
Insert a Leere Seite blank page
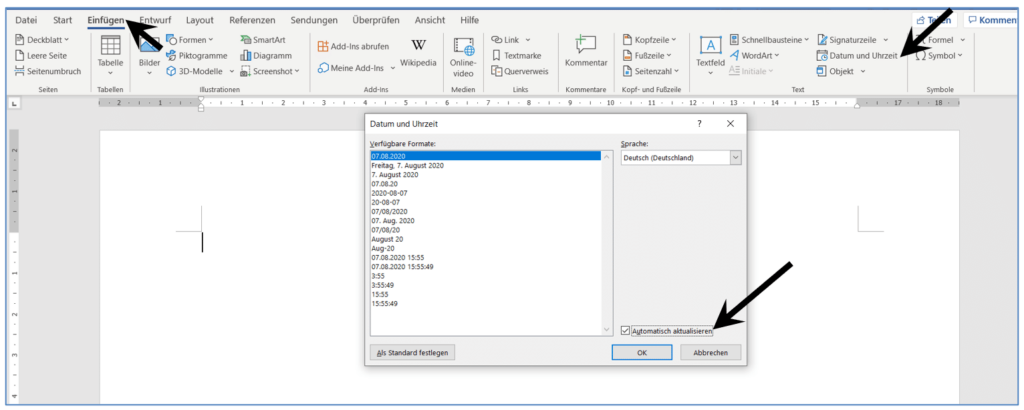click(40, 55)
